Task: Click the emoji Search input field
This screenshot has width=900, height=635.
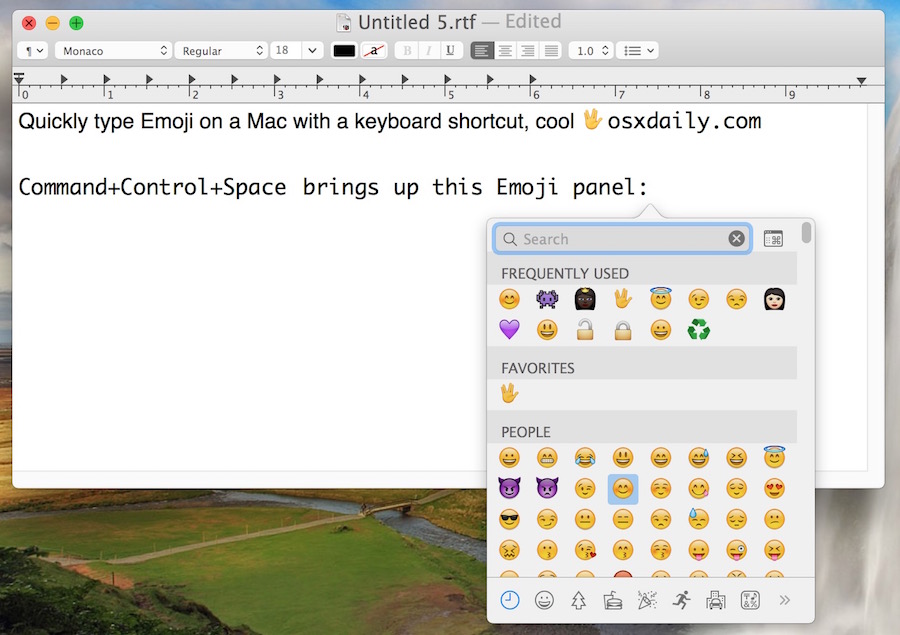Action: coord(610,238)
